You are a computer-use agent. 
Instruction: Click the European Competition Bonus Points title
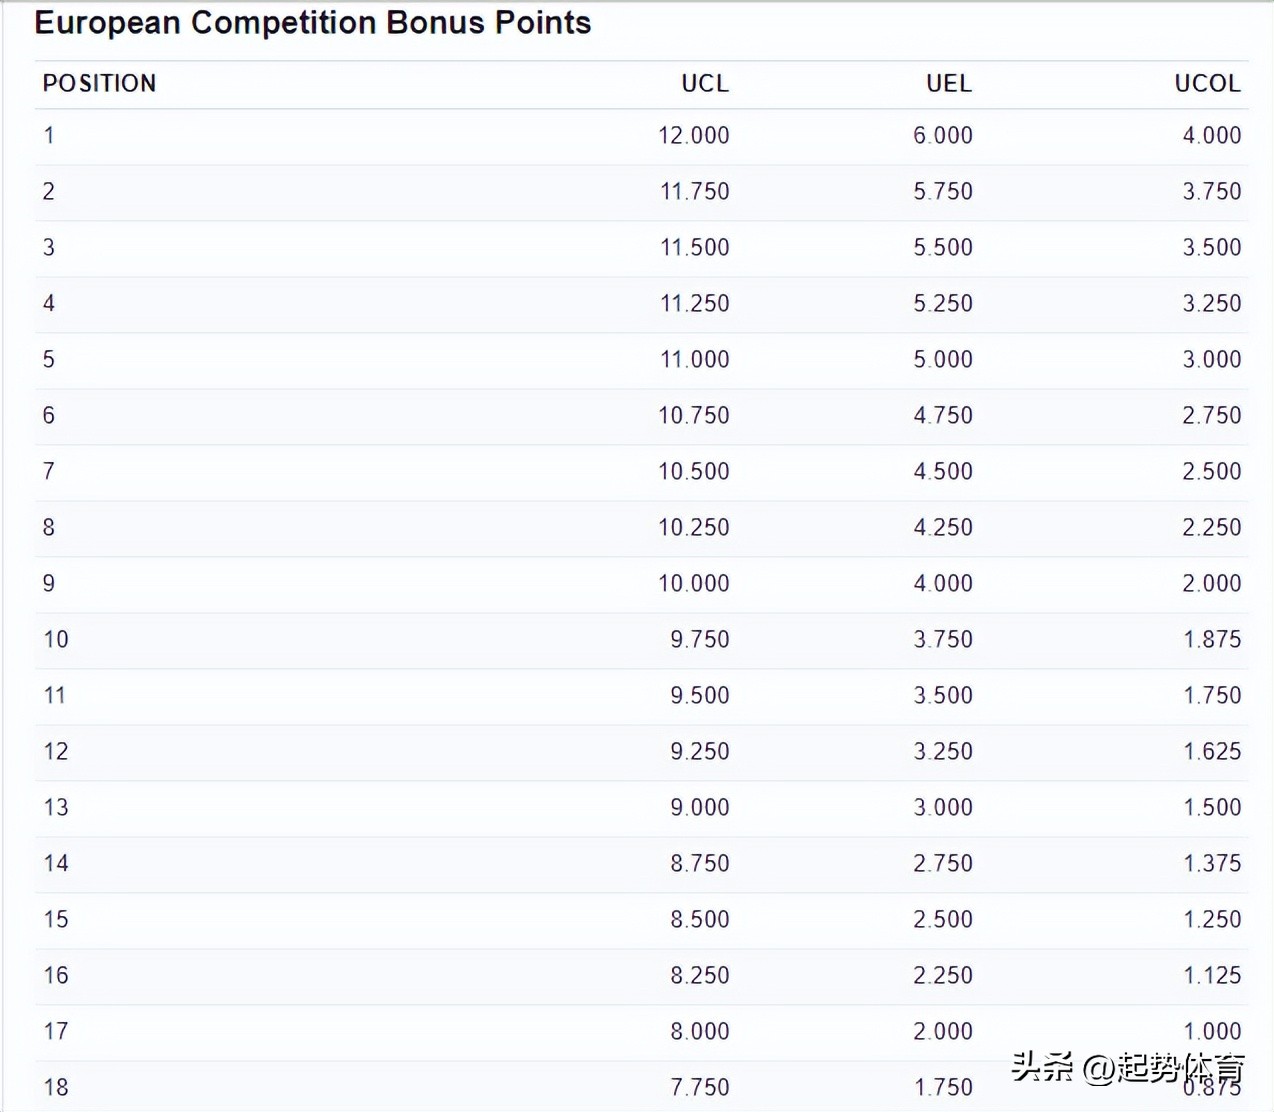point(313,22)
